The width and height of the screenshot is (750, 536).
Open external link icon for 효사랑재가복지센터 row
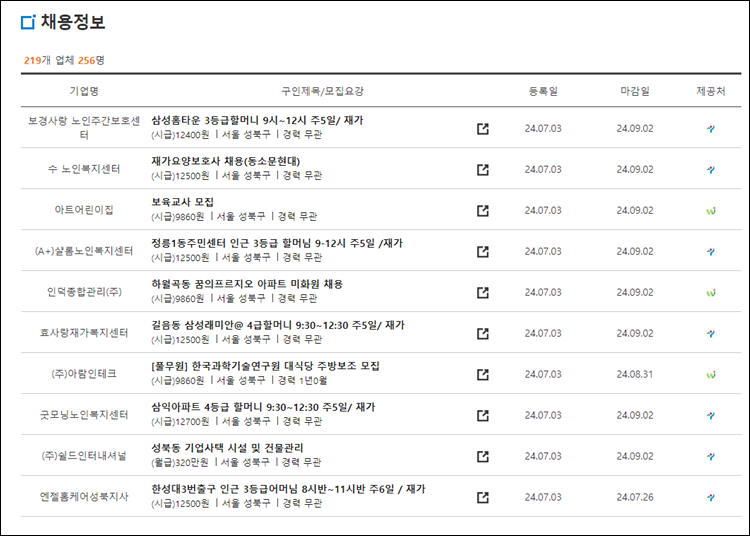[x=483, y=333]
